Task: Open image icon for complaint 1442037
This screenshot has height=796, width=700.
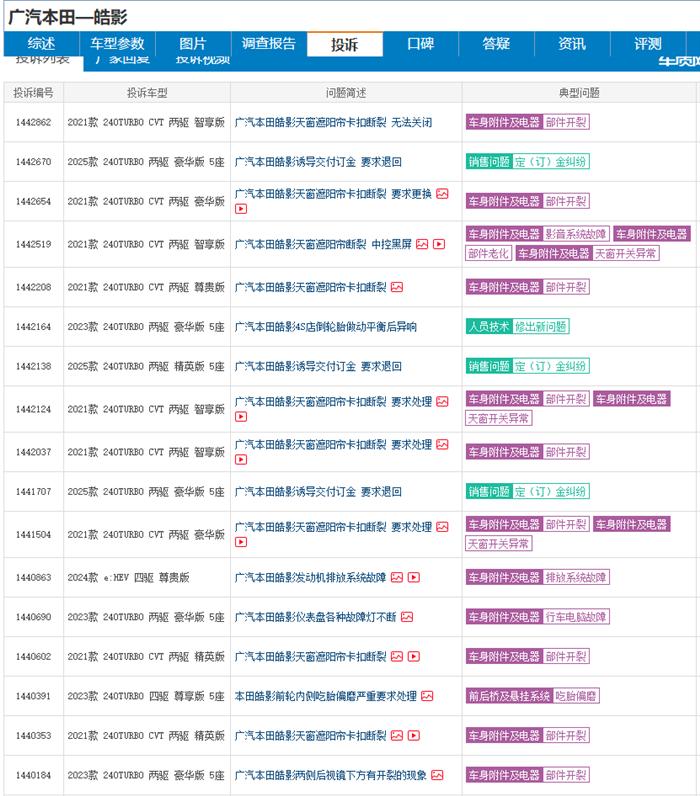Action: click(x=442, y=445)
